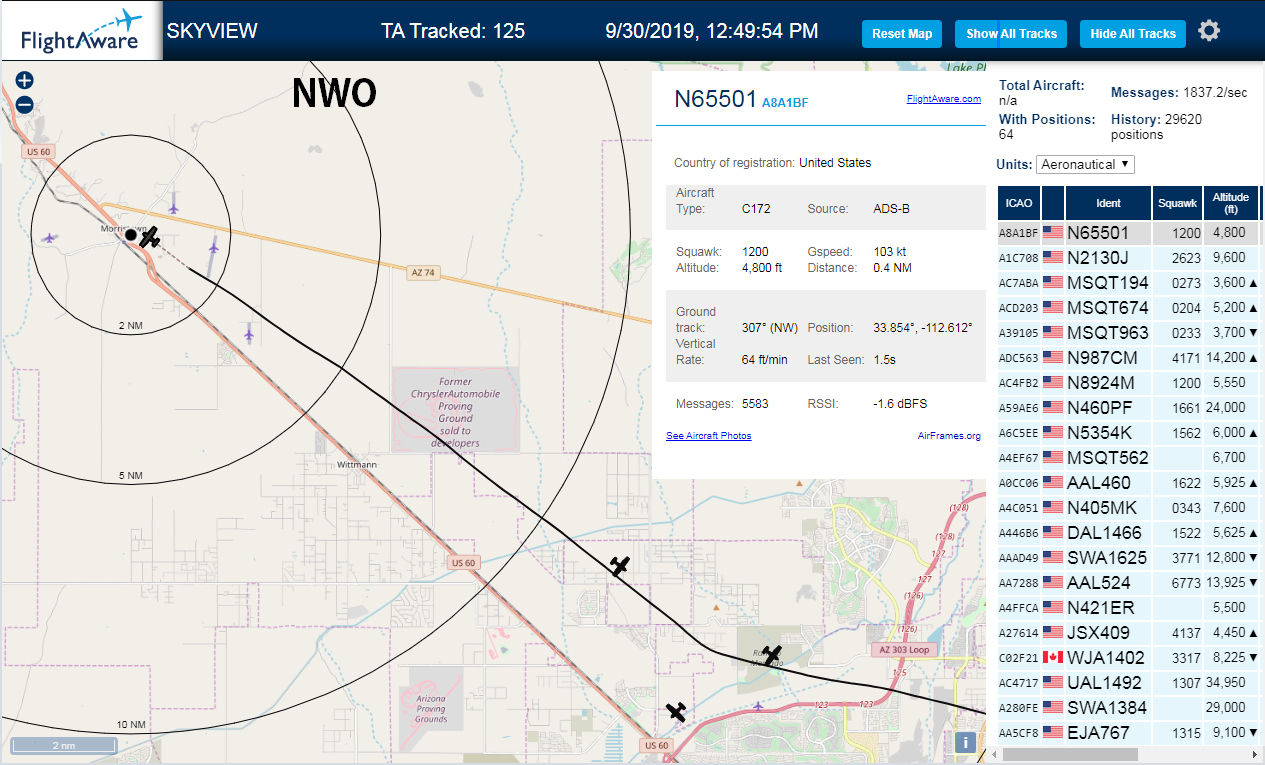
Task: Select the JSX409 aircraft row
Action: (1130, 633)
